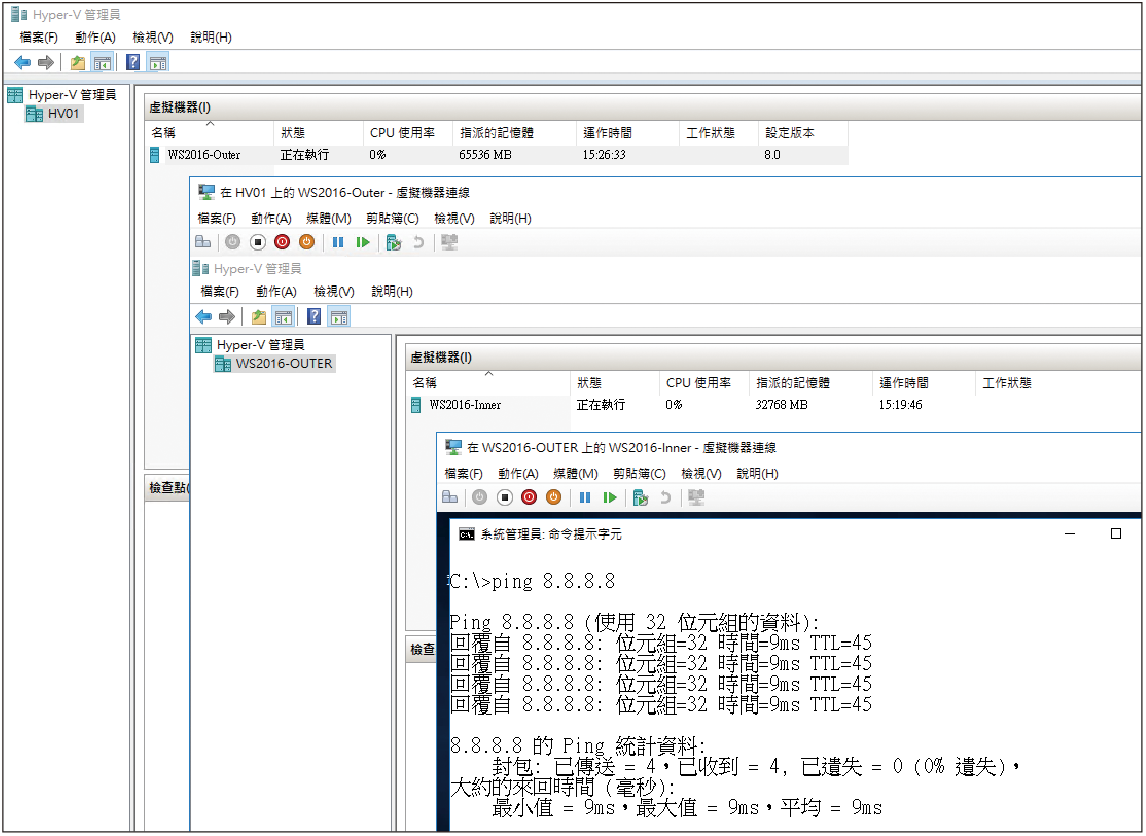Click the up-level folder icon in nested Hyper-V Manager
The image size is (1146, 836).
pyautogui.click(x=259, y=316)
